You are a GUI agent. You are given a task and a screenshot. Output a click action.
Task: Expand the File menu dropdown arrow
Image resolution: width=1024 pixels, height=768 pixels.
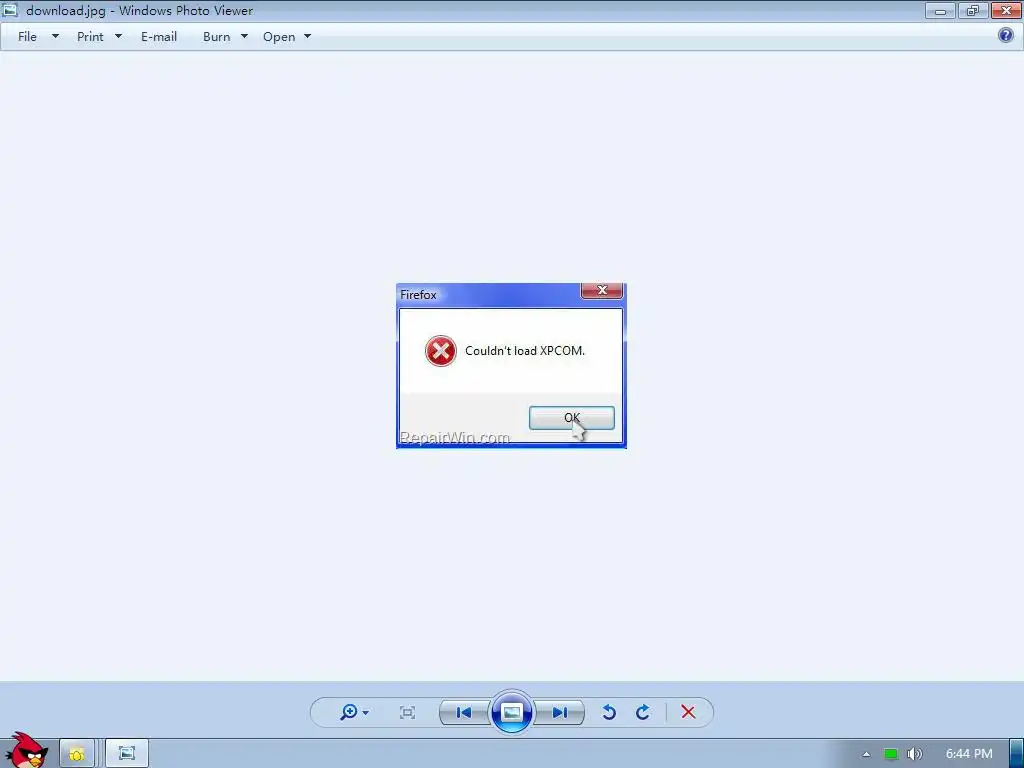[56, 37]
